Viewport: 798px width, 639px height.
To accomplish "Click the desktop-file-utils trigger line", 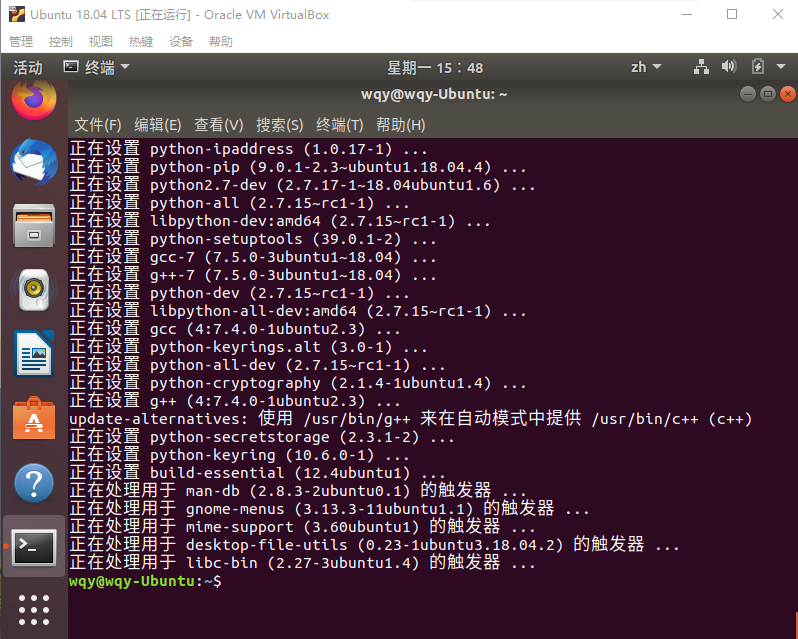I will pyautogui.click(x=374, y=545).
